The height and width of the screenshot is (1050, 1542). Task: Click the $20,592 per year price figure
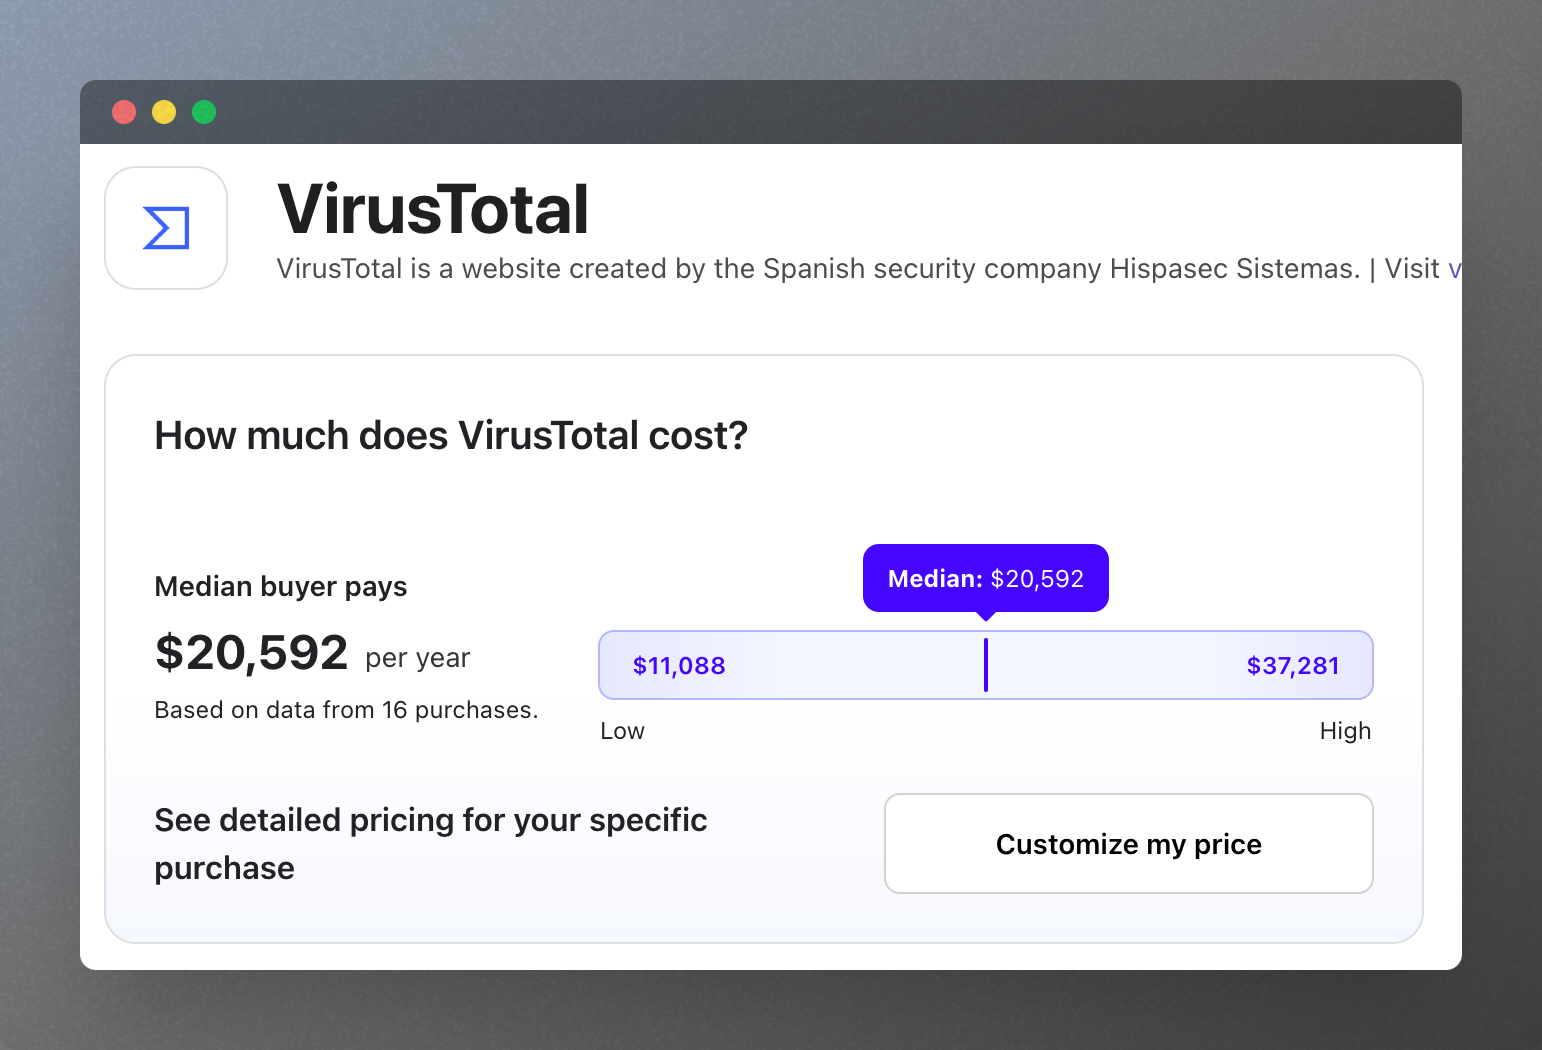coord(252,653)
